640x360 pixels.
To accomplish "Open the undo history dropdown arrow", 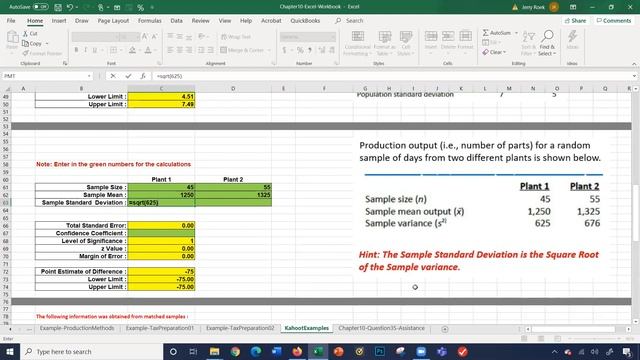I will tap(77, 7).
